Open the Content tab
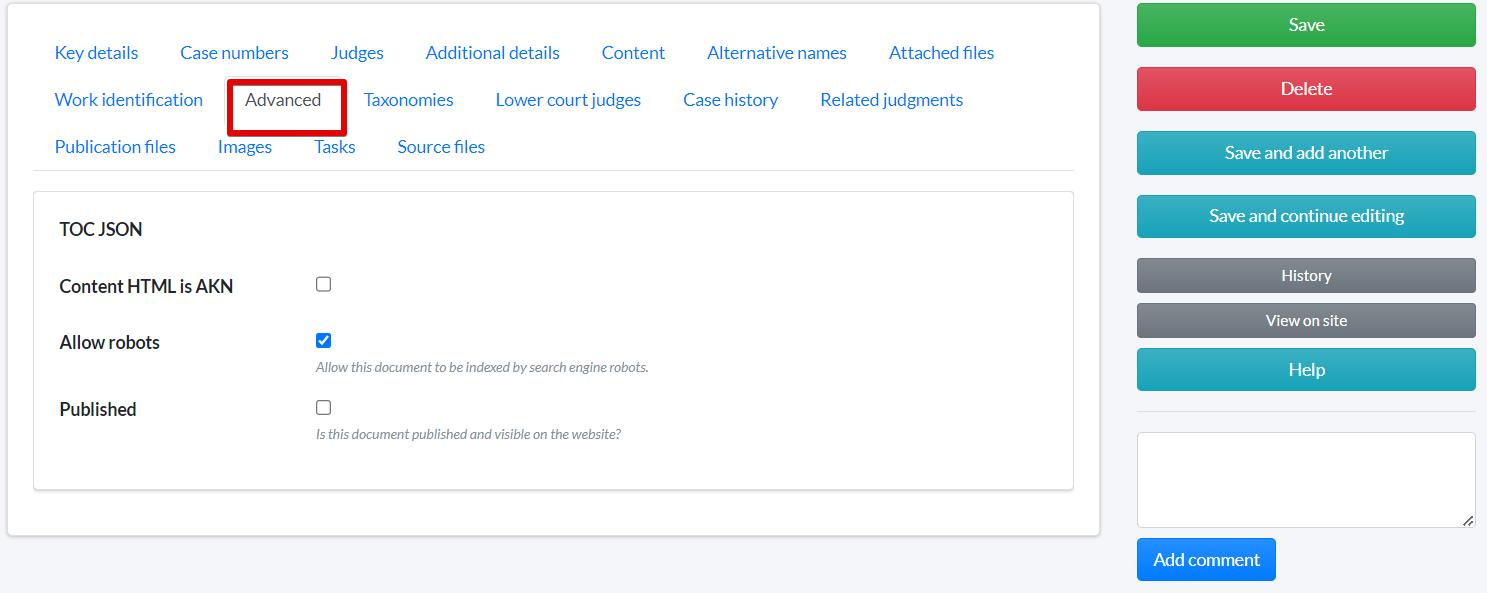This screenshot has width=1487, height=593. point(633,53)
